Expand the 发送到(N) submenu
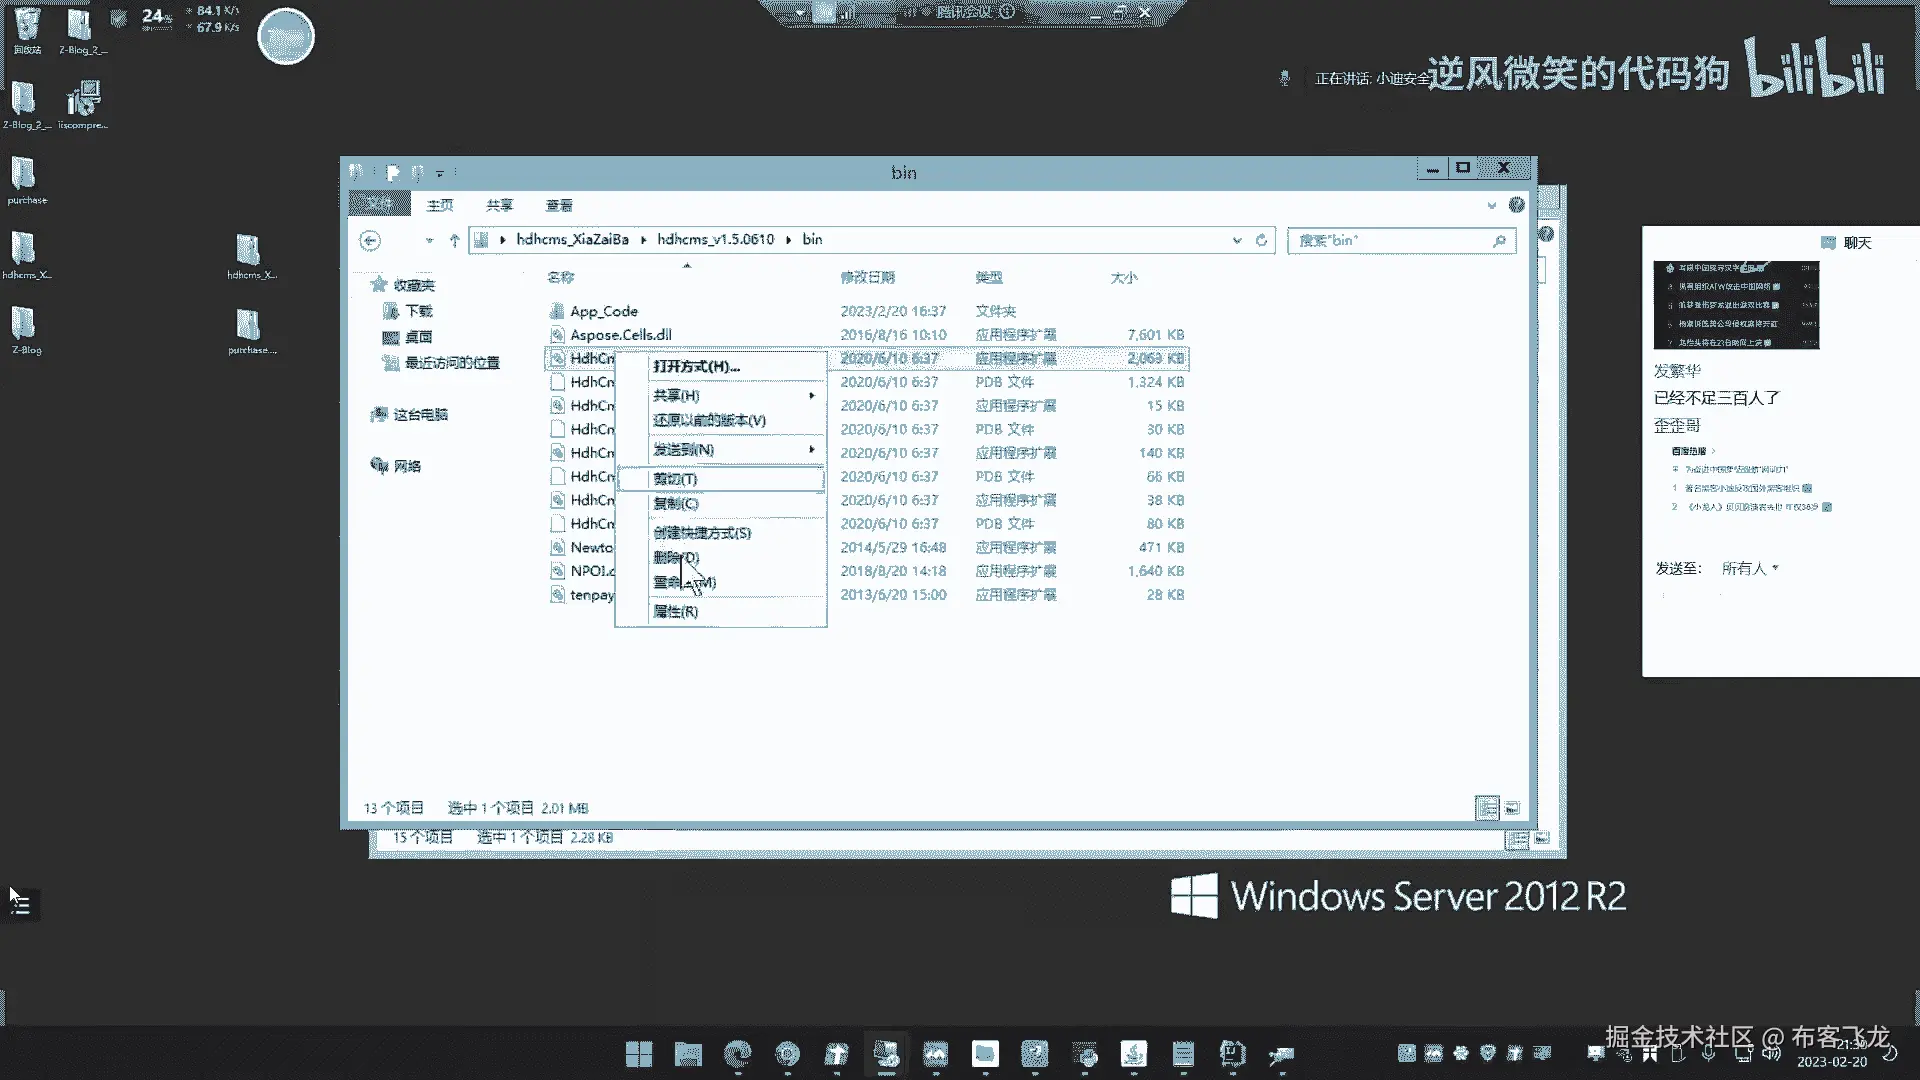 720,450
